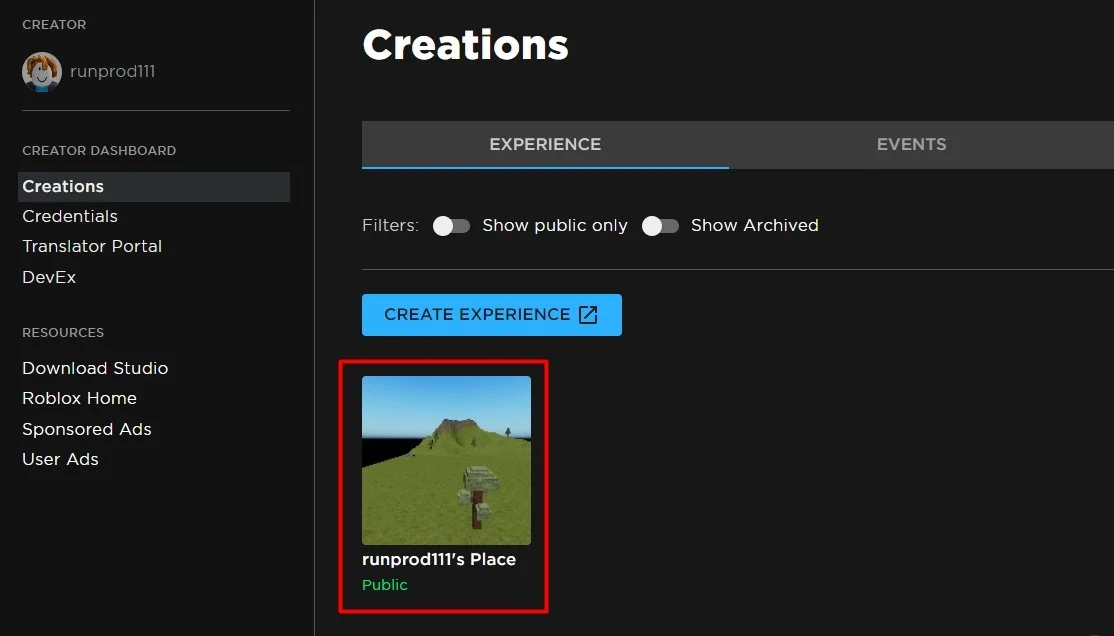Go to Translator Portal
The height and width of the screenshot is (636, 1114).
click(x=92, y=246)
